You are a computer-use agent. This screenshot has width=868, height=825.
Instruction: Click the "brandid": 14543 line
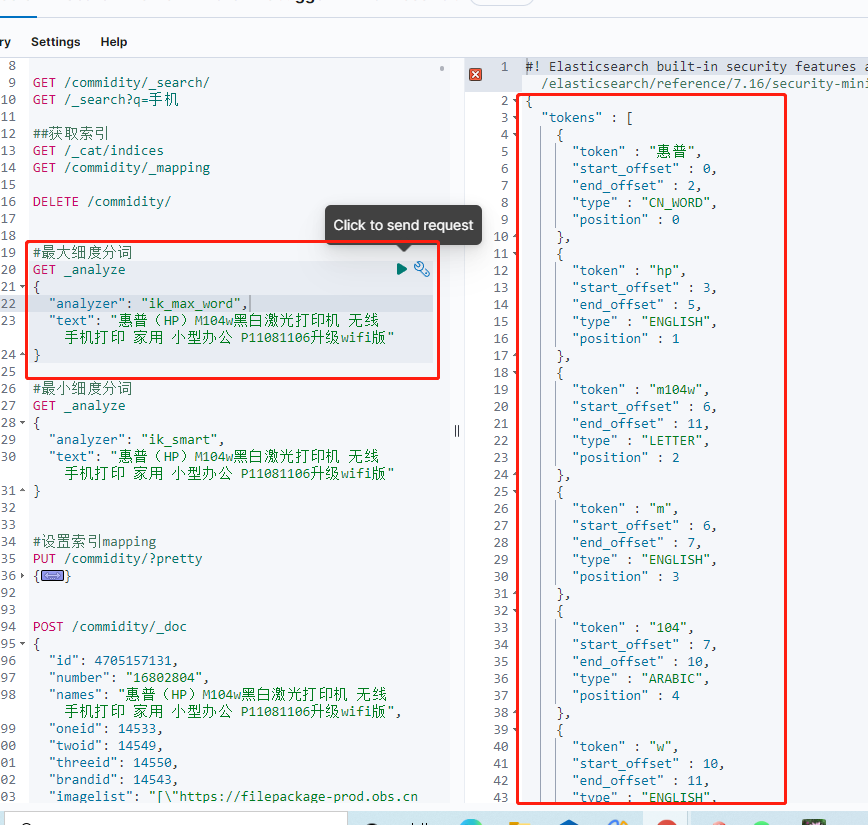[x=113, y=780]
